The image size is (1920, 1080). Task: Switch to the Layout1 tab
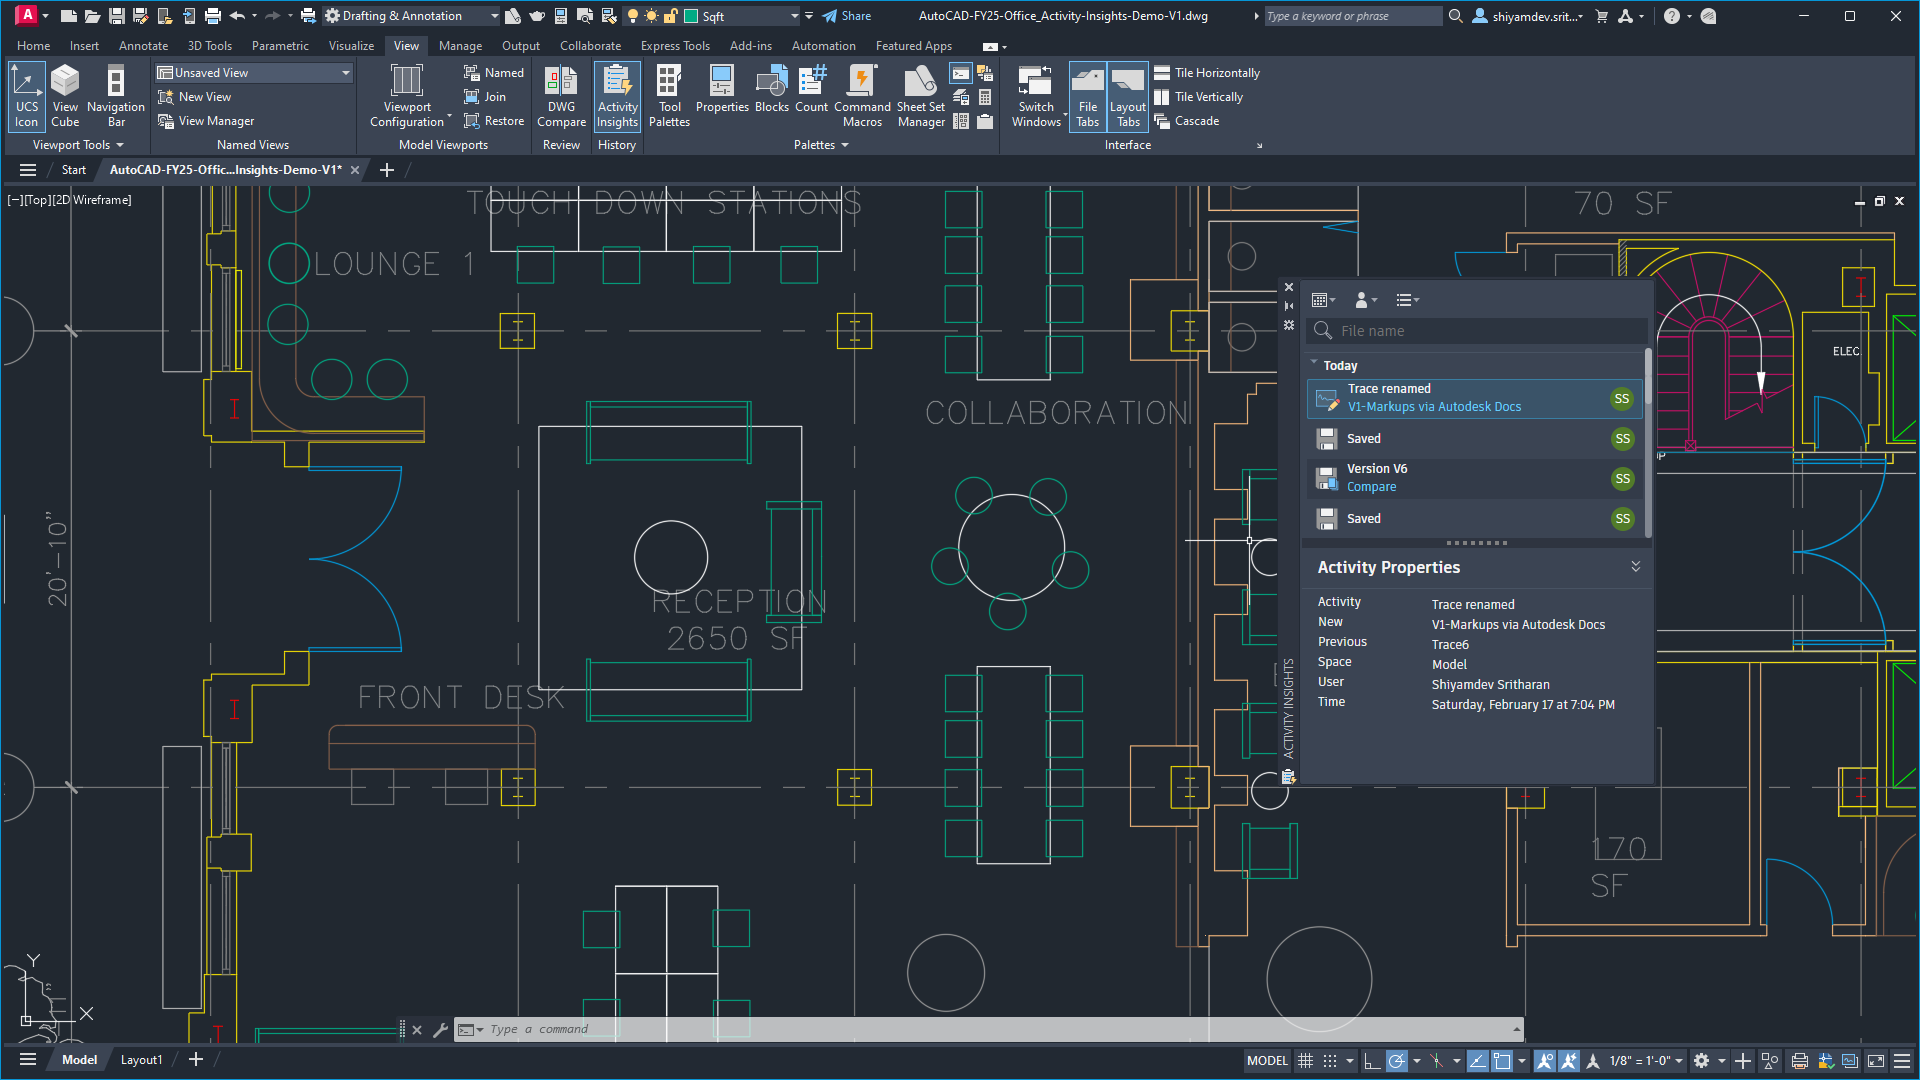(141, 1060)
